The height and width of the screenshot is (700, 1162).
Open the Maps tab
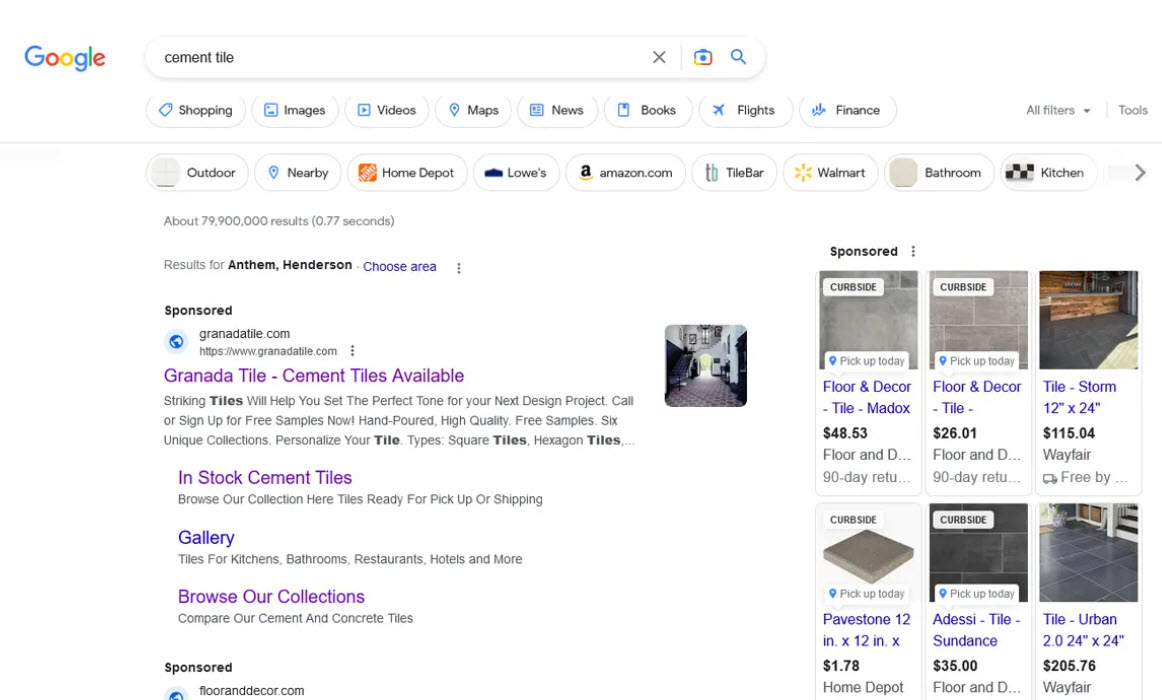click(473, 110)
